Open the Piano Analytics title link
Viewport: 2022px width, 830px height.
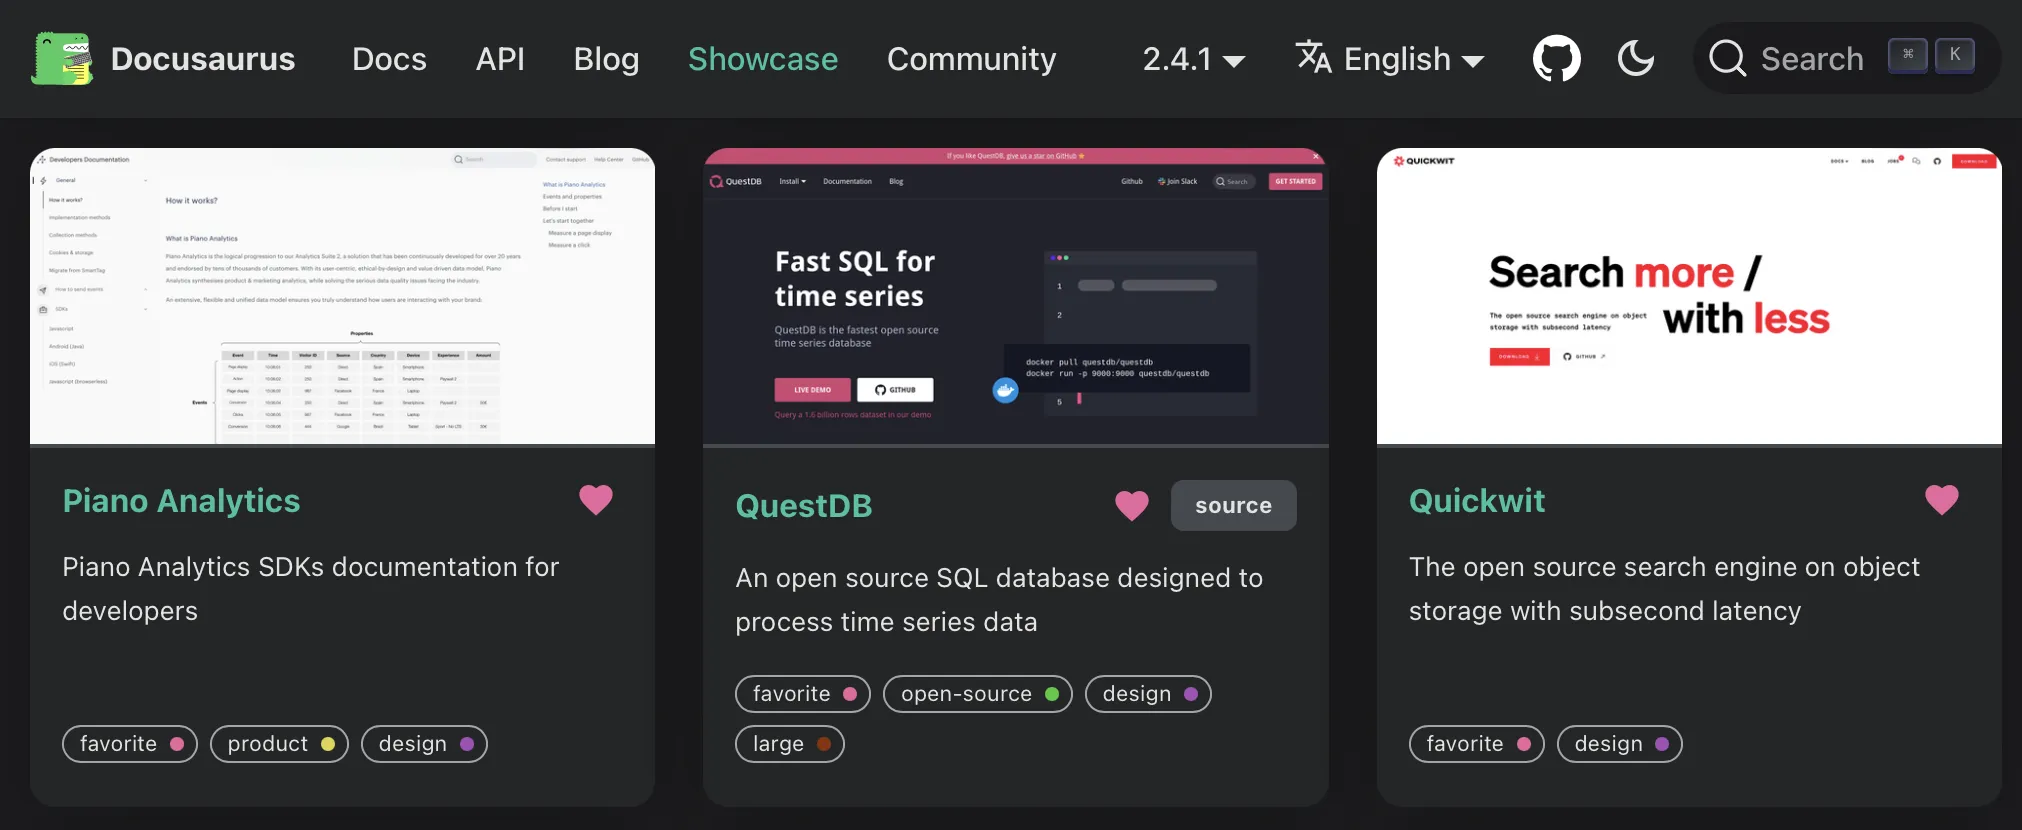tap(181, 500)
